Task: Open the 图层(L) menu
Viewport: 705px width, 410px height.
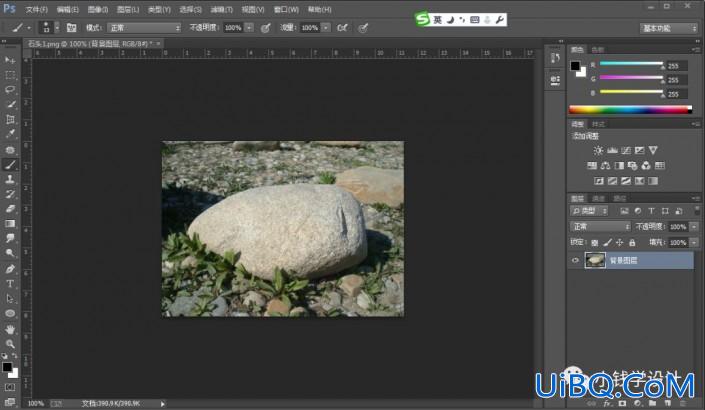Action: click(128, 9)
